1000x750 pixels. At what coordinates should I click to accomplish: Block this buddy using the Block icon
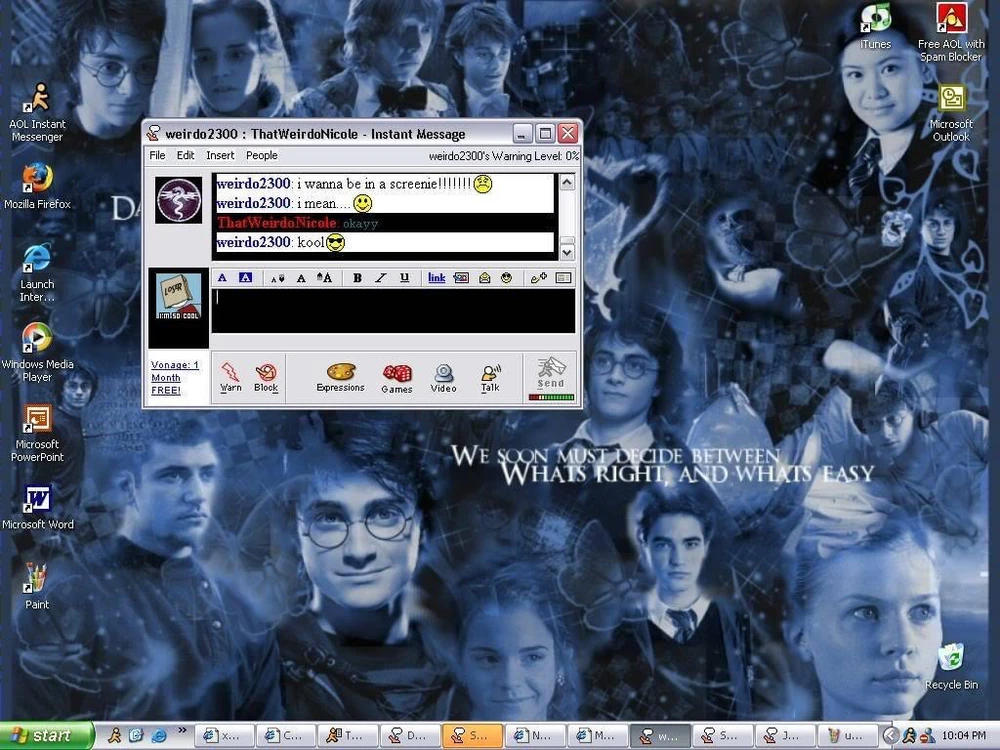click(266, 375)
